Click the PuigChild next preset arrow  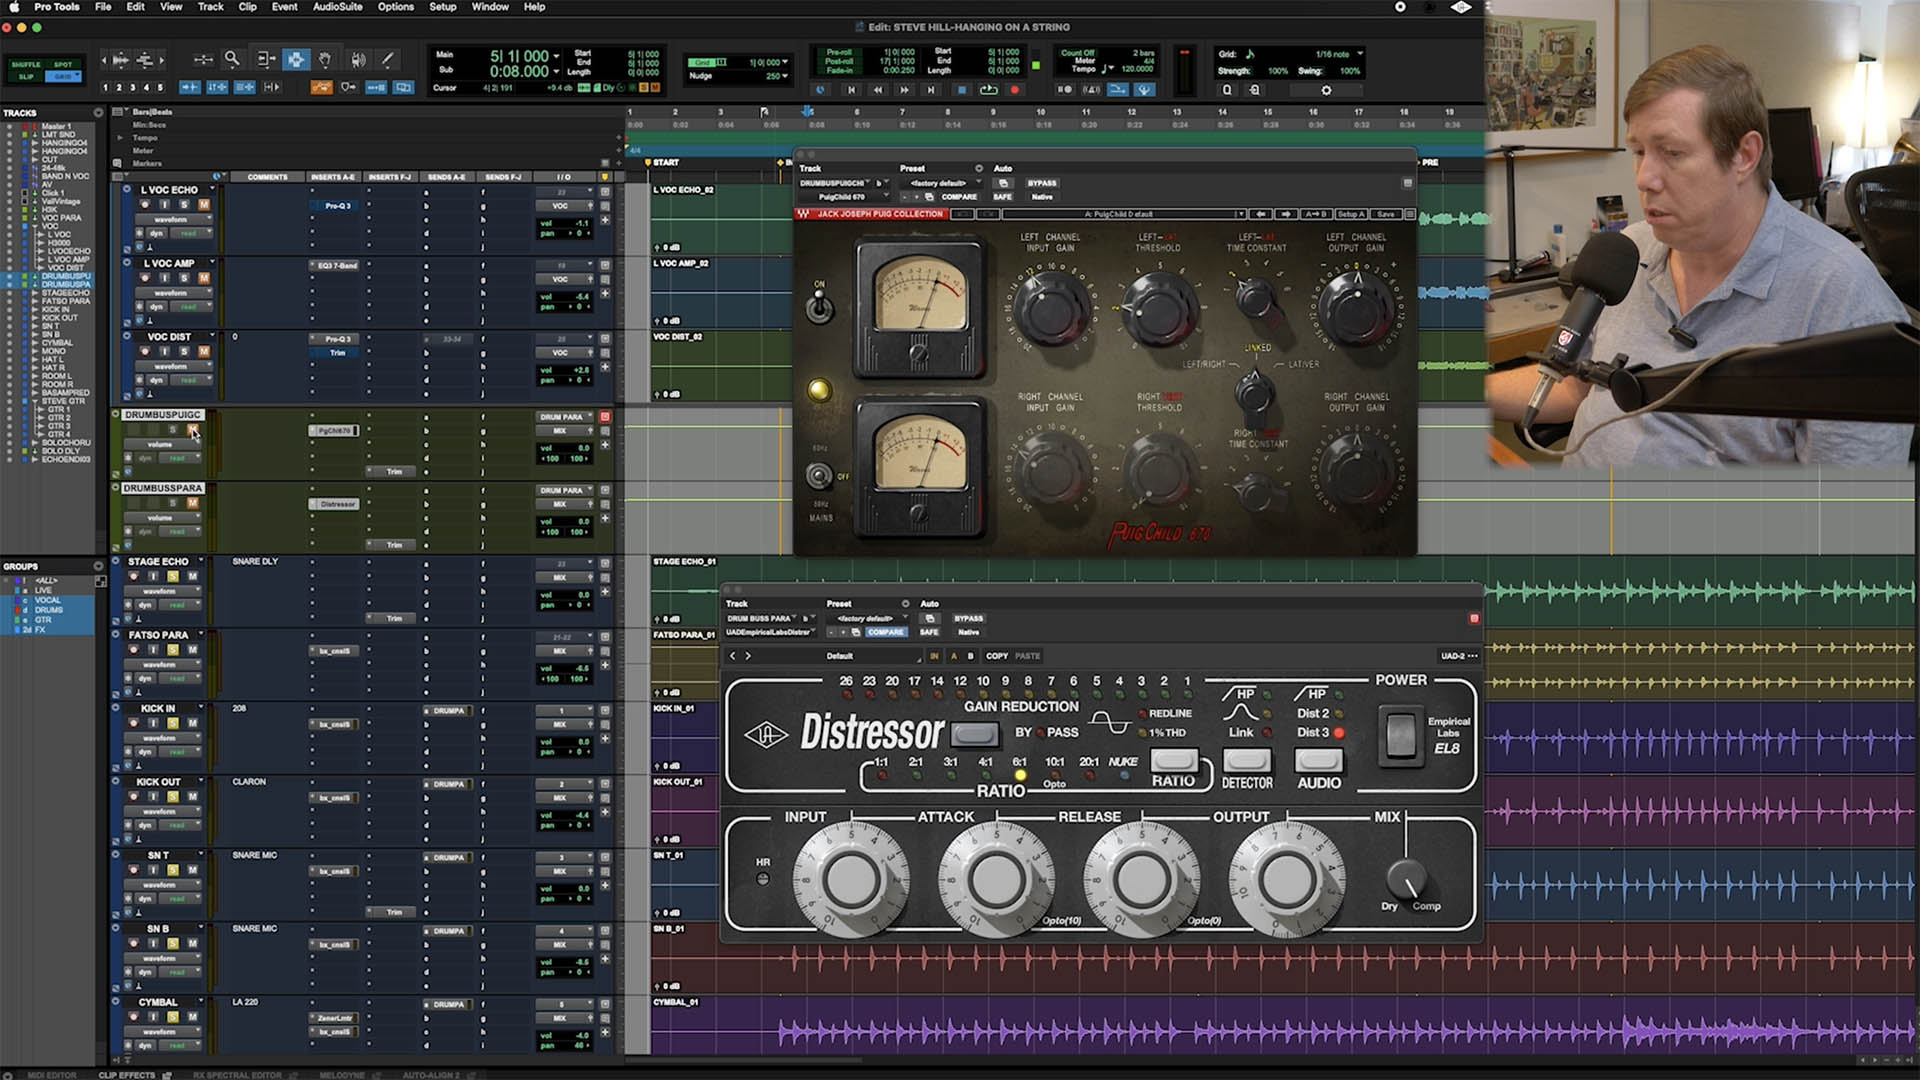(x=1286, y=214)
